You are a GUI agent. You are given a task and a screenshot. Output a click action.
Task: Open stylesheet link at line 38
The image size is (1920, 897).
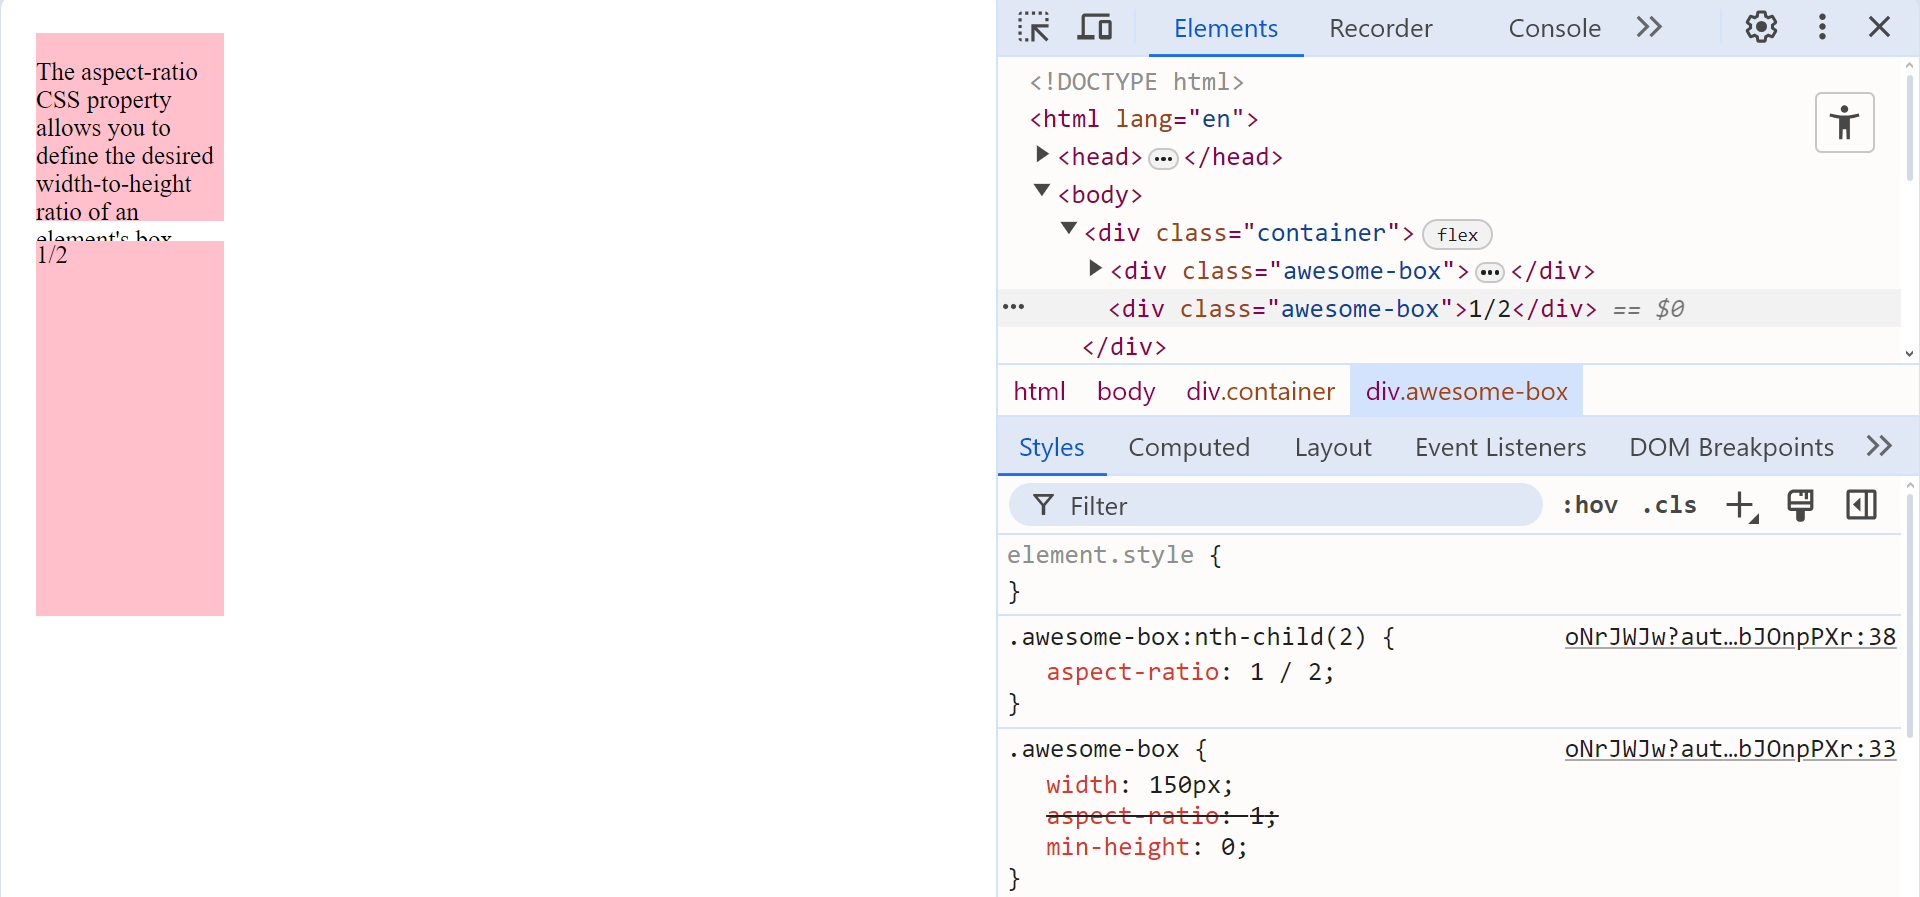point(1730,637)
